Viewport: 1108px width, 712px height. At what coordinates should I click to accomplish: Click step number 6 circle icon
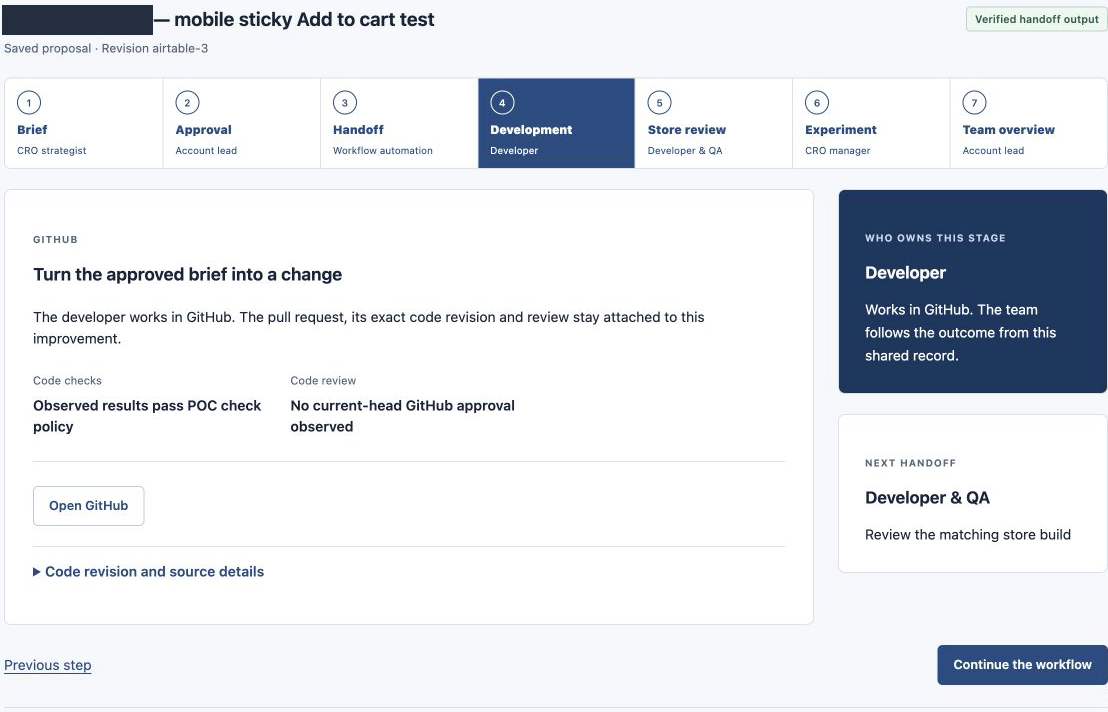tap(817, 102)
